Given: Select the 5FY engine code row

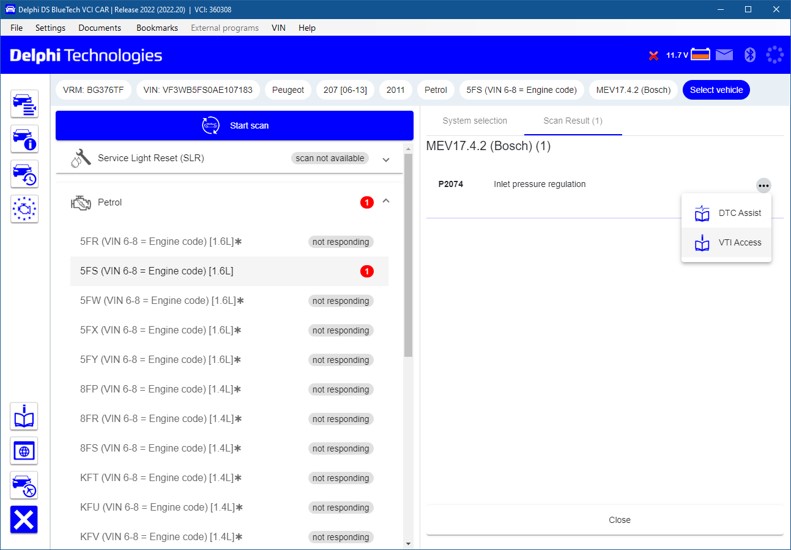Looking at the screenshot, I should click(x=230, y=360).
